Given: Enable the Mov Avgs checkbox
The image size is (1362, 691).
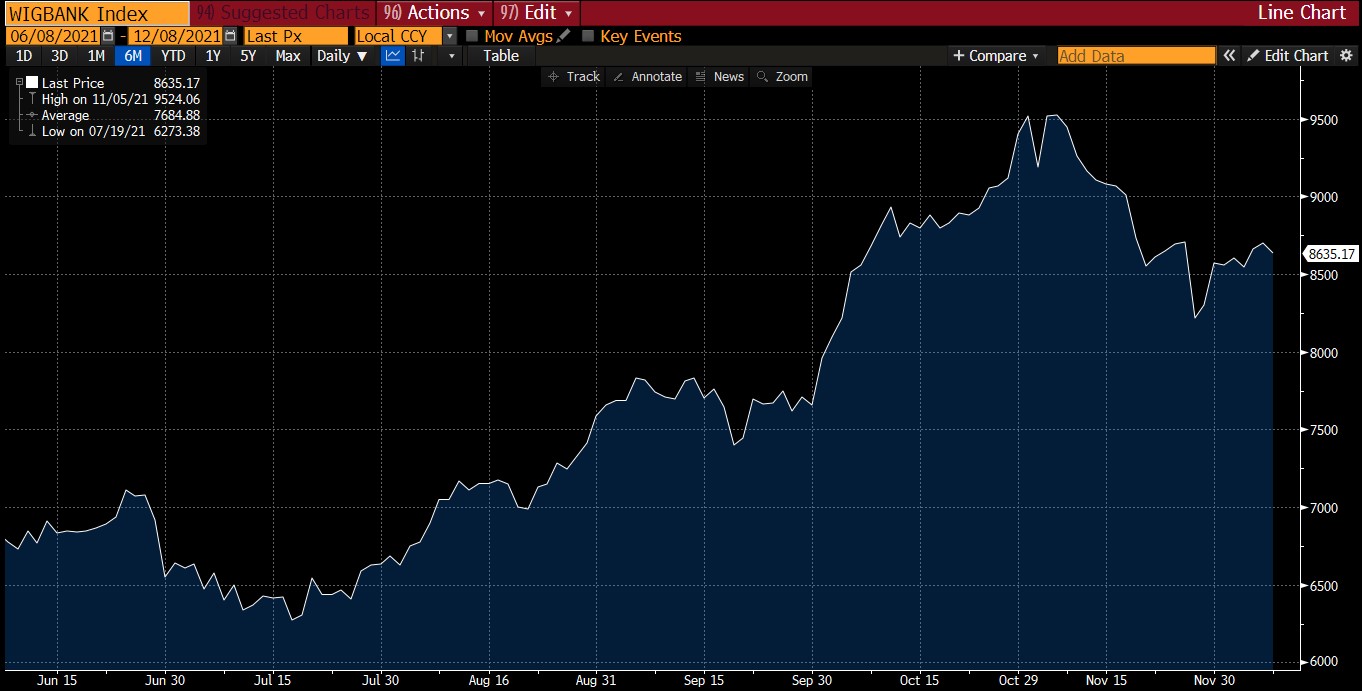Looking at the screenshot, I should [x=472, y=36].
